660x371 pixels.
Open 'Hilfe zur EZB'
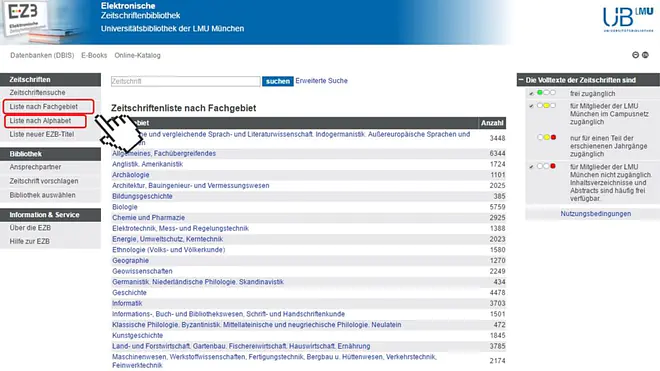[29, 241]
